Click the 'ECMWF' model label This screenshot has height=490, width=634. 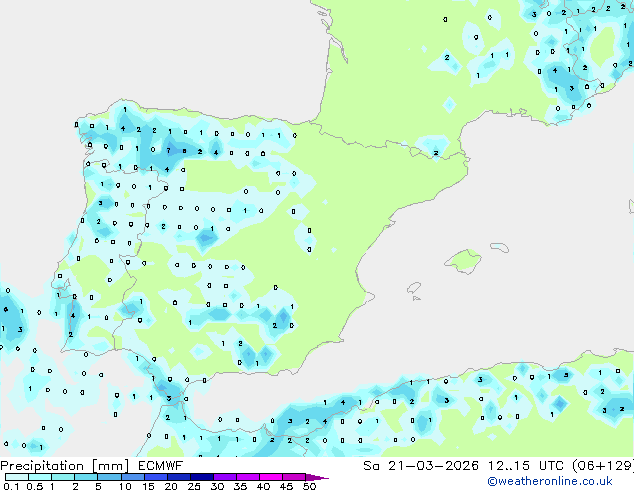[x=161, y=466]
